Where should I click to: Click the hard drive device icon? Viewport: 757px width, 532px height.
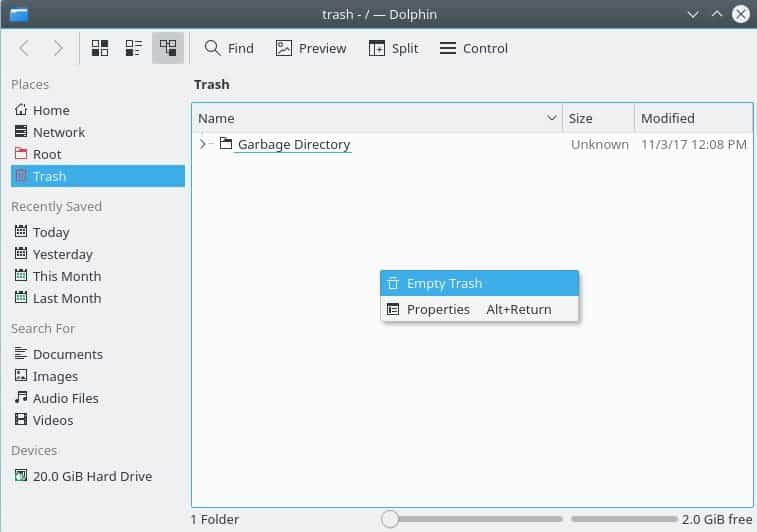click(x=21, y=475)
